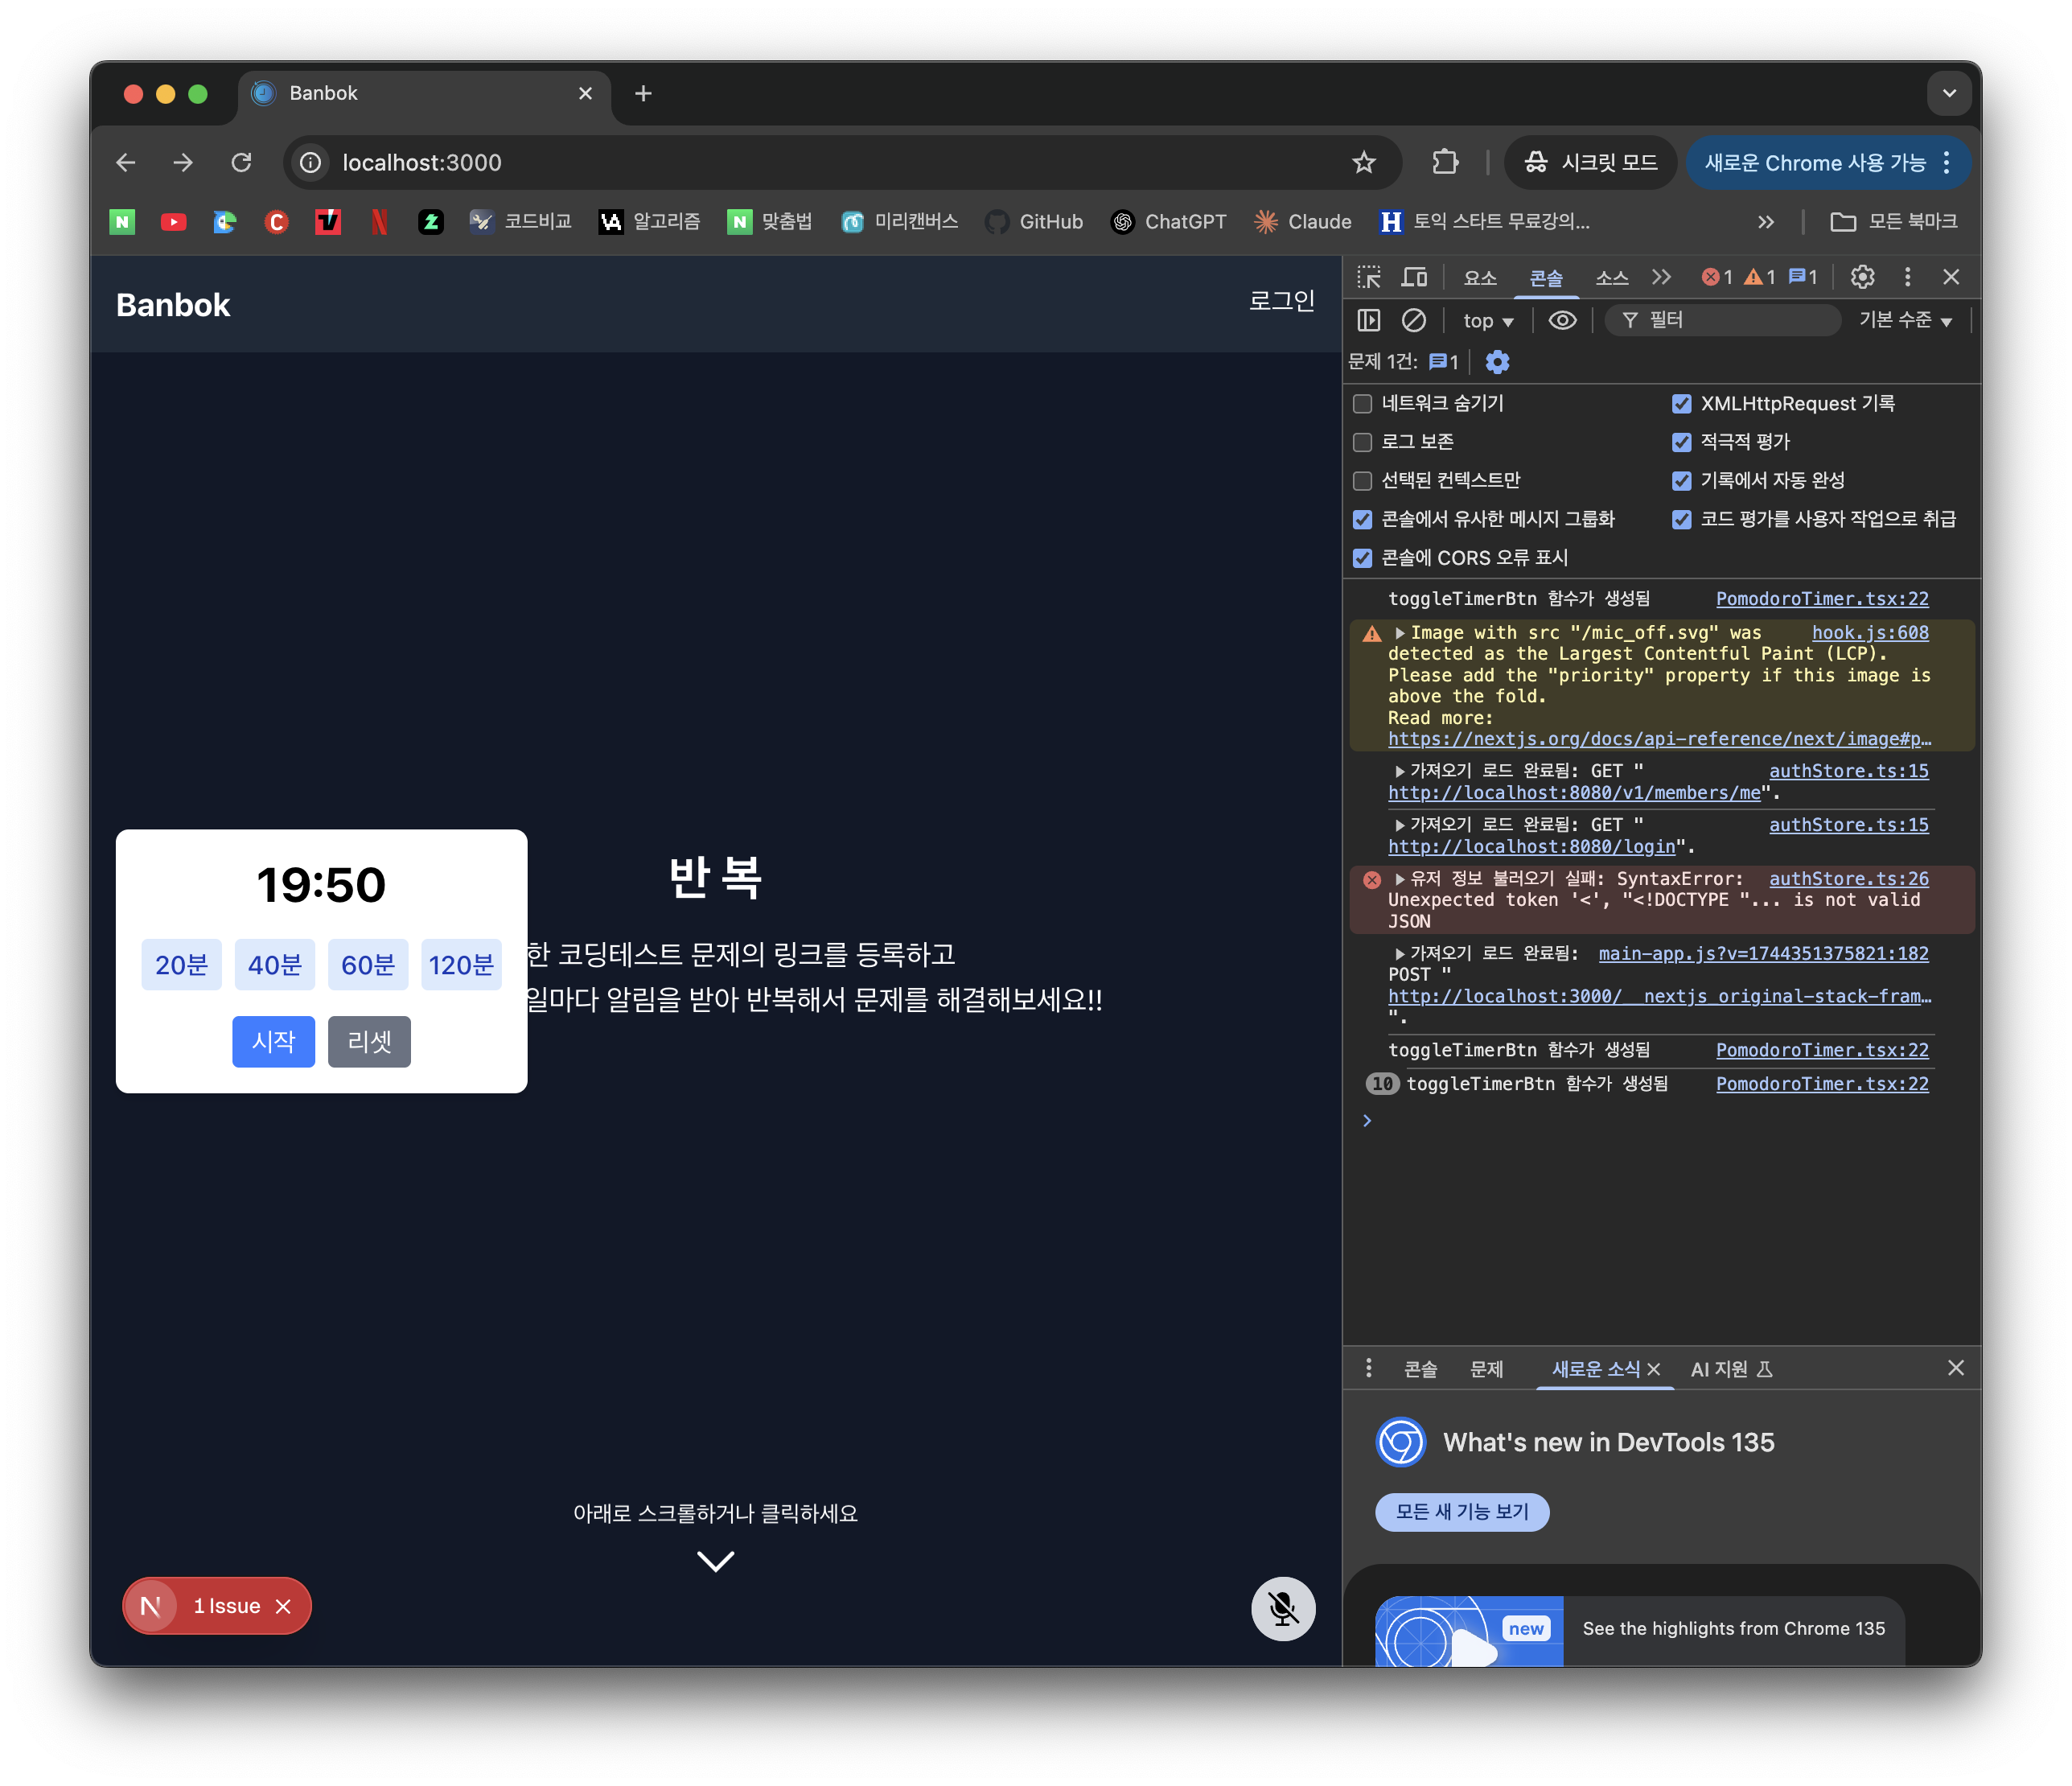Open the Chrome extensions puzzle icon
The image size is (2072, 1786).
pyautogui.click(x=1445, y=162)
